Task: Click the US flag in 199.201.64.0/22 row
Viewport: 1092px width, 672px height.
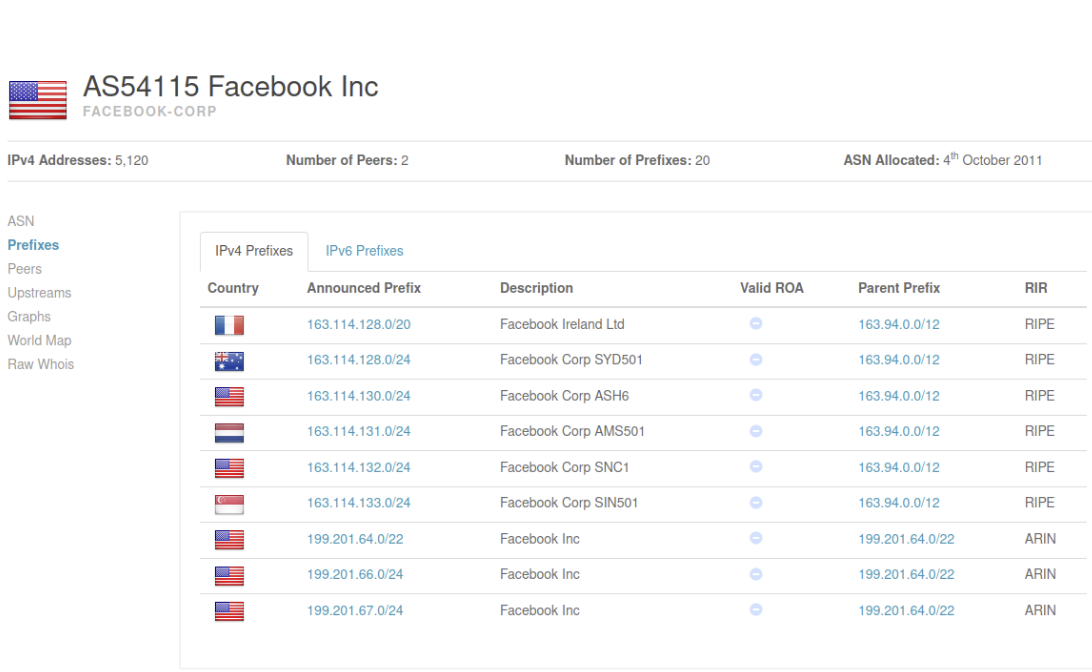Action: [x=229, y=540]
